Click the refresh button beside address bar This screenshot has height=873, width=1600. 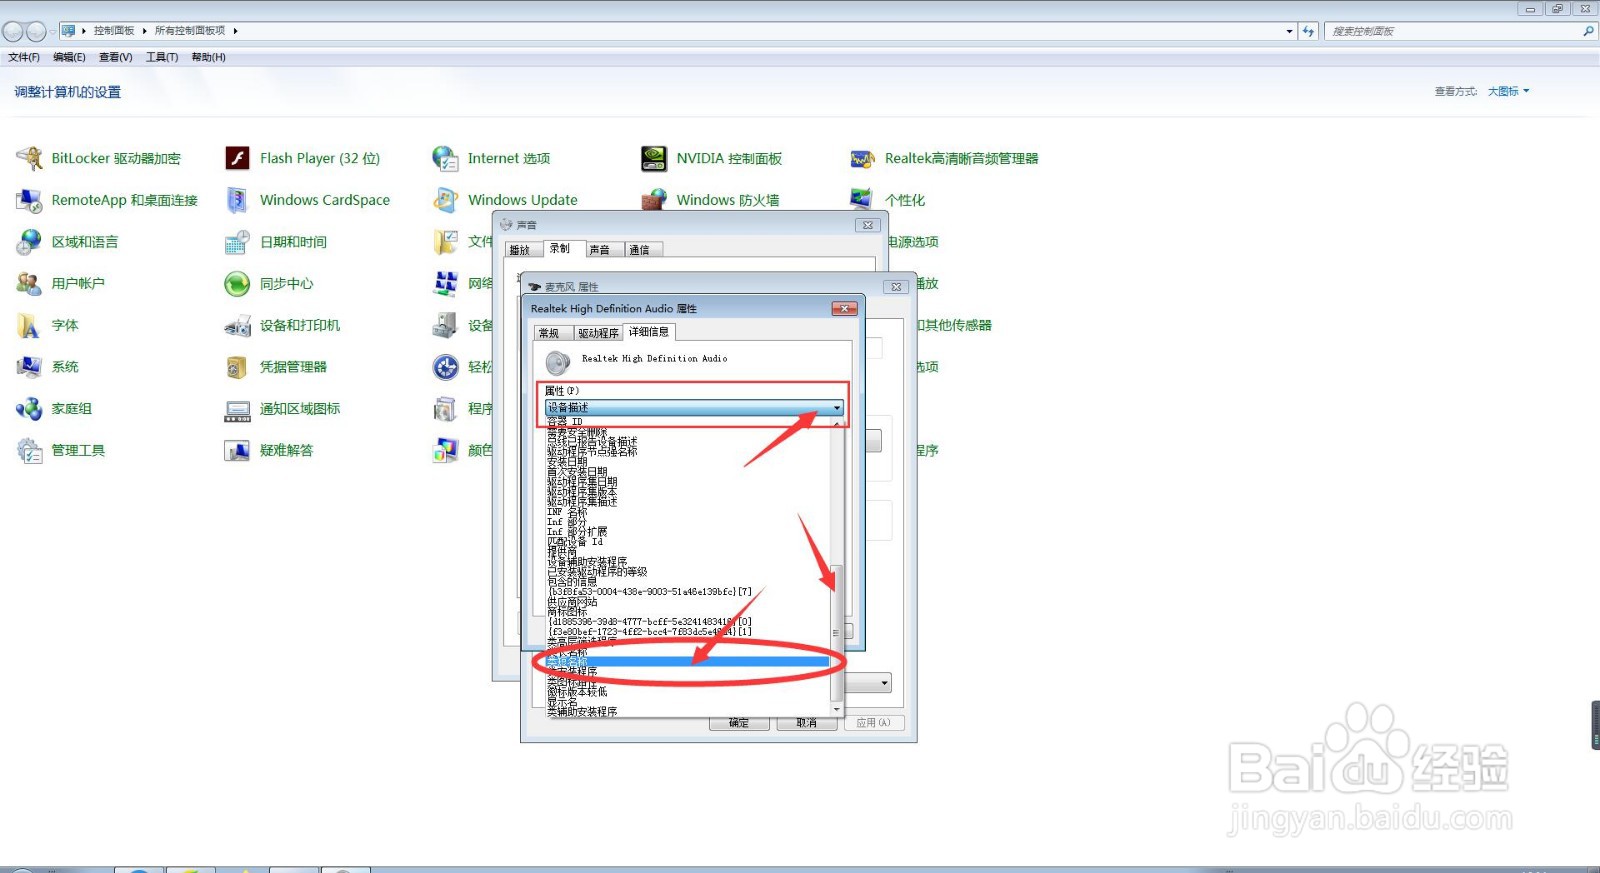coord(1308,31)
